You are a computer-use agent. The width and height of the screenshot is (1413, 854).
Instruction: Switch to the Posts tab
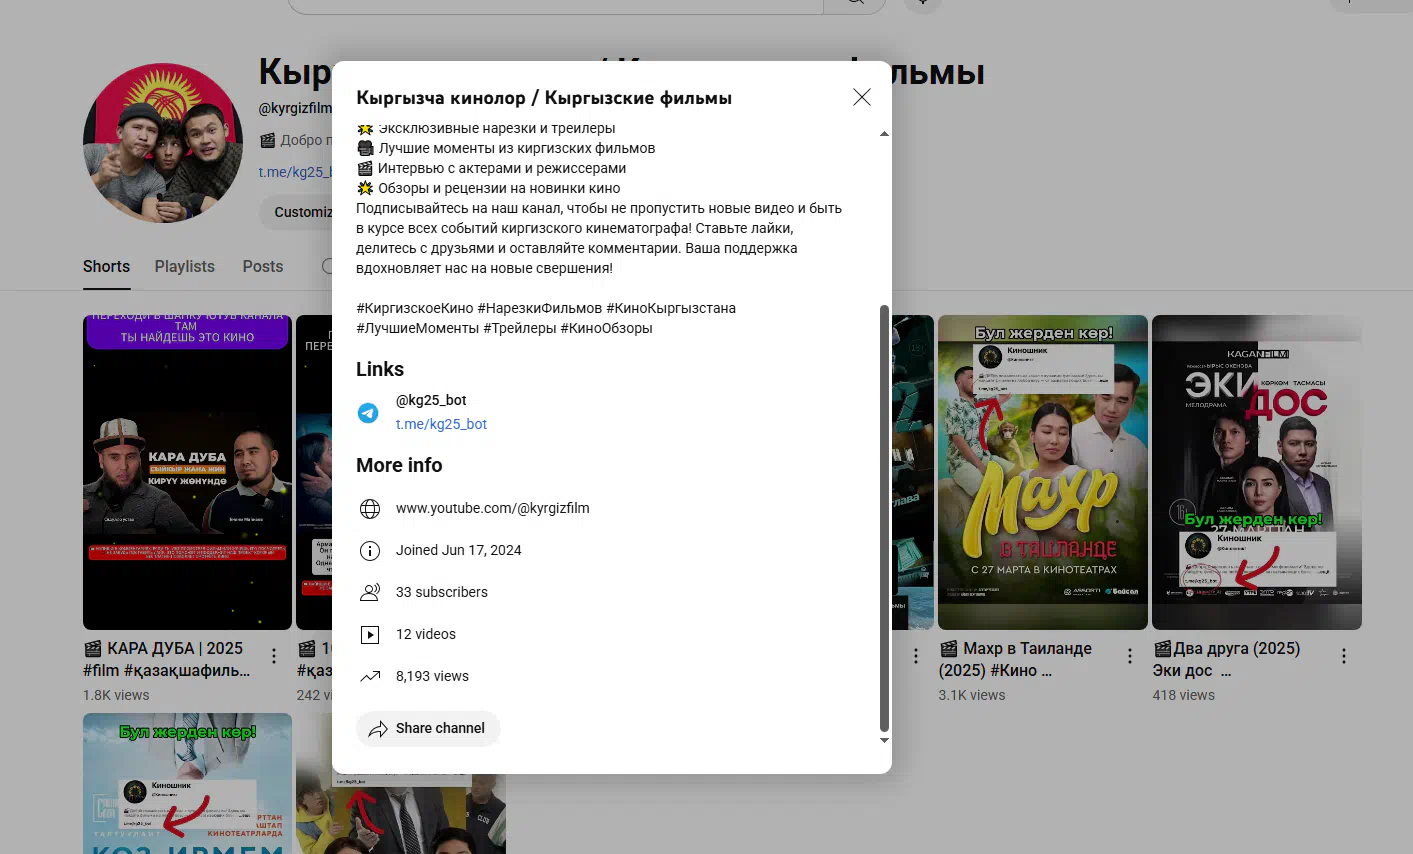coord(263,266)
